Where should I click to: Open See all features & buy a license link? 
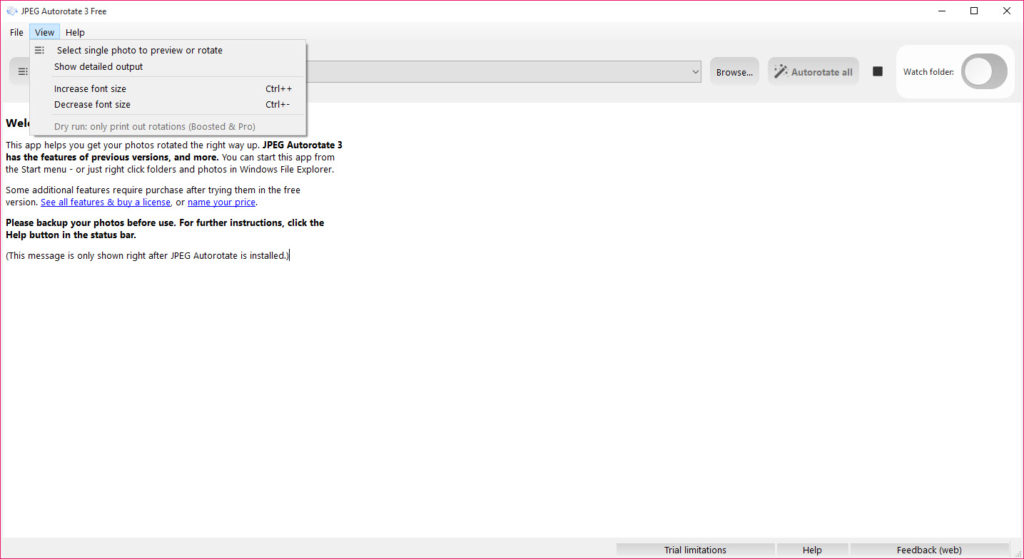click(x=105, y=202)
